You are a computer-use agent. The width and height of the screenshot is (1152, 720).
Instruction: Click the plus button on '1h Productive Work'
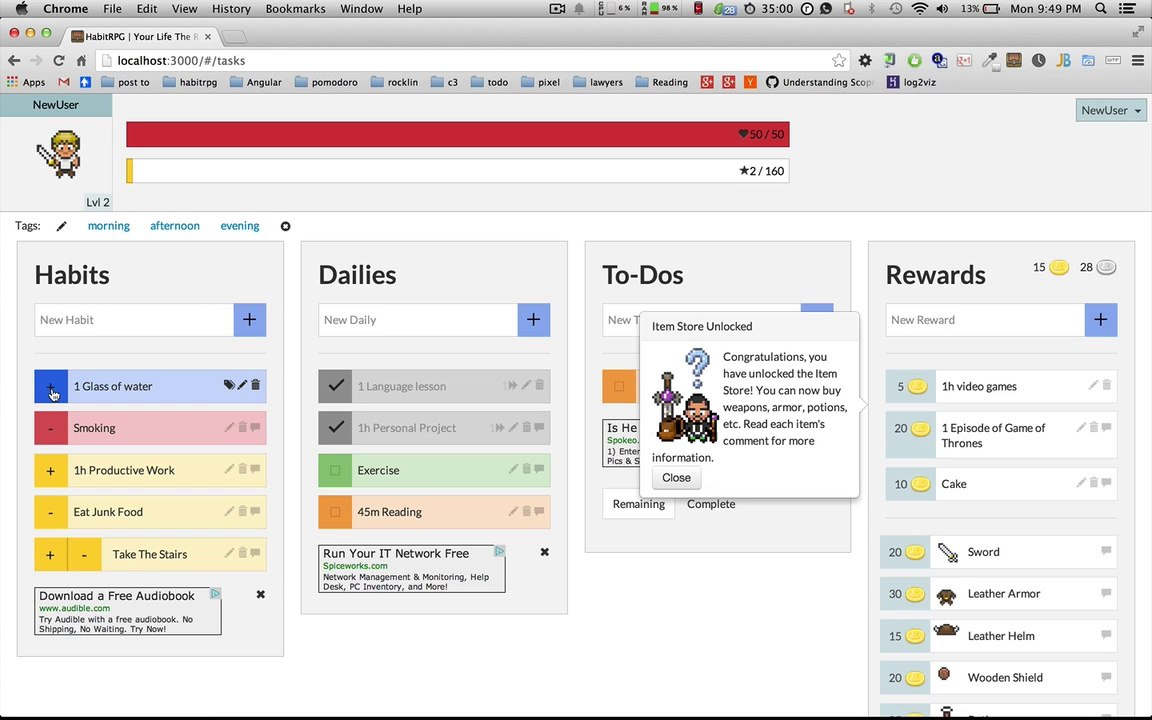point(51,470)
